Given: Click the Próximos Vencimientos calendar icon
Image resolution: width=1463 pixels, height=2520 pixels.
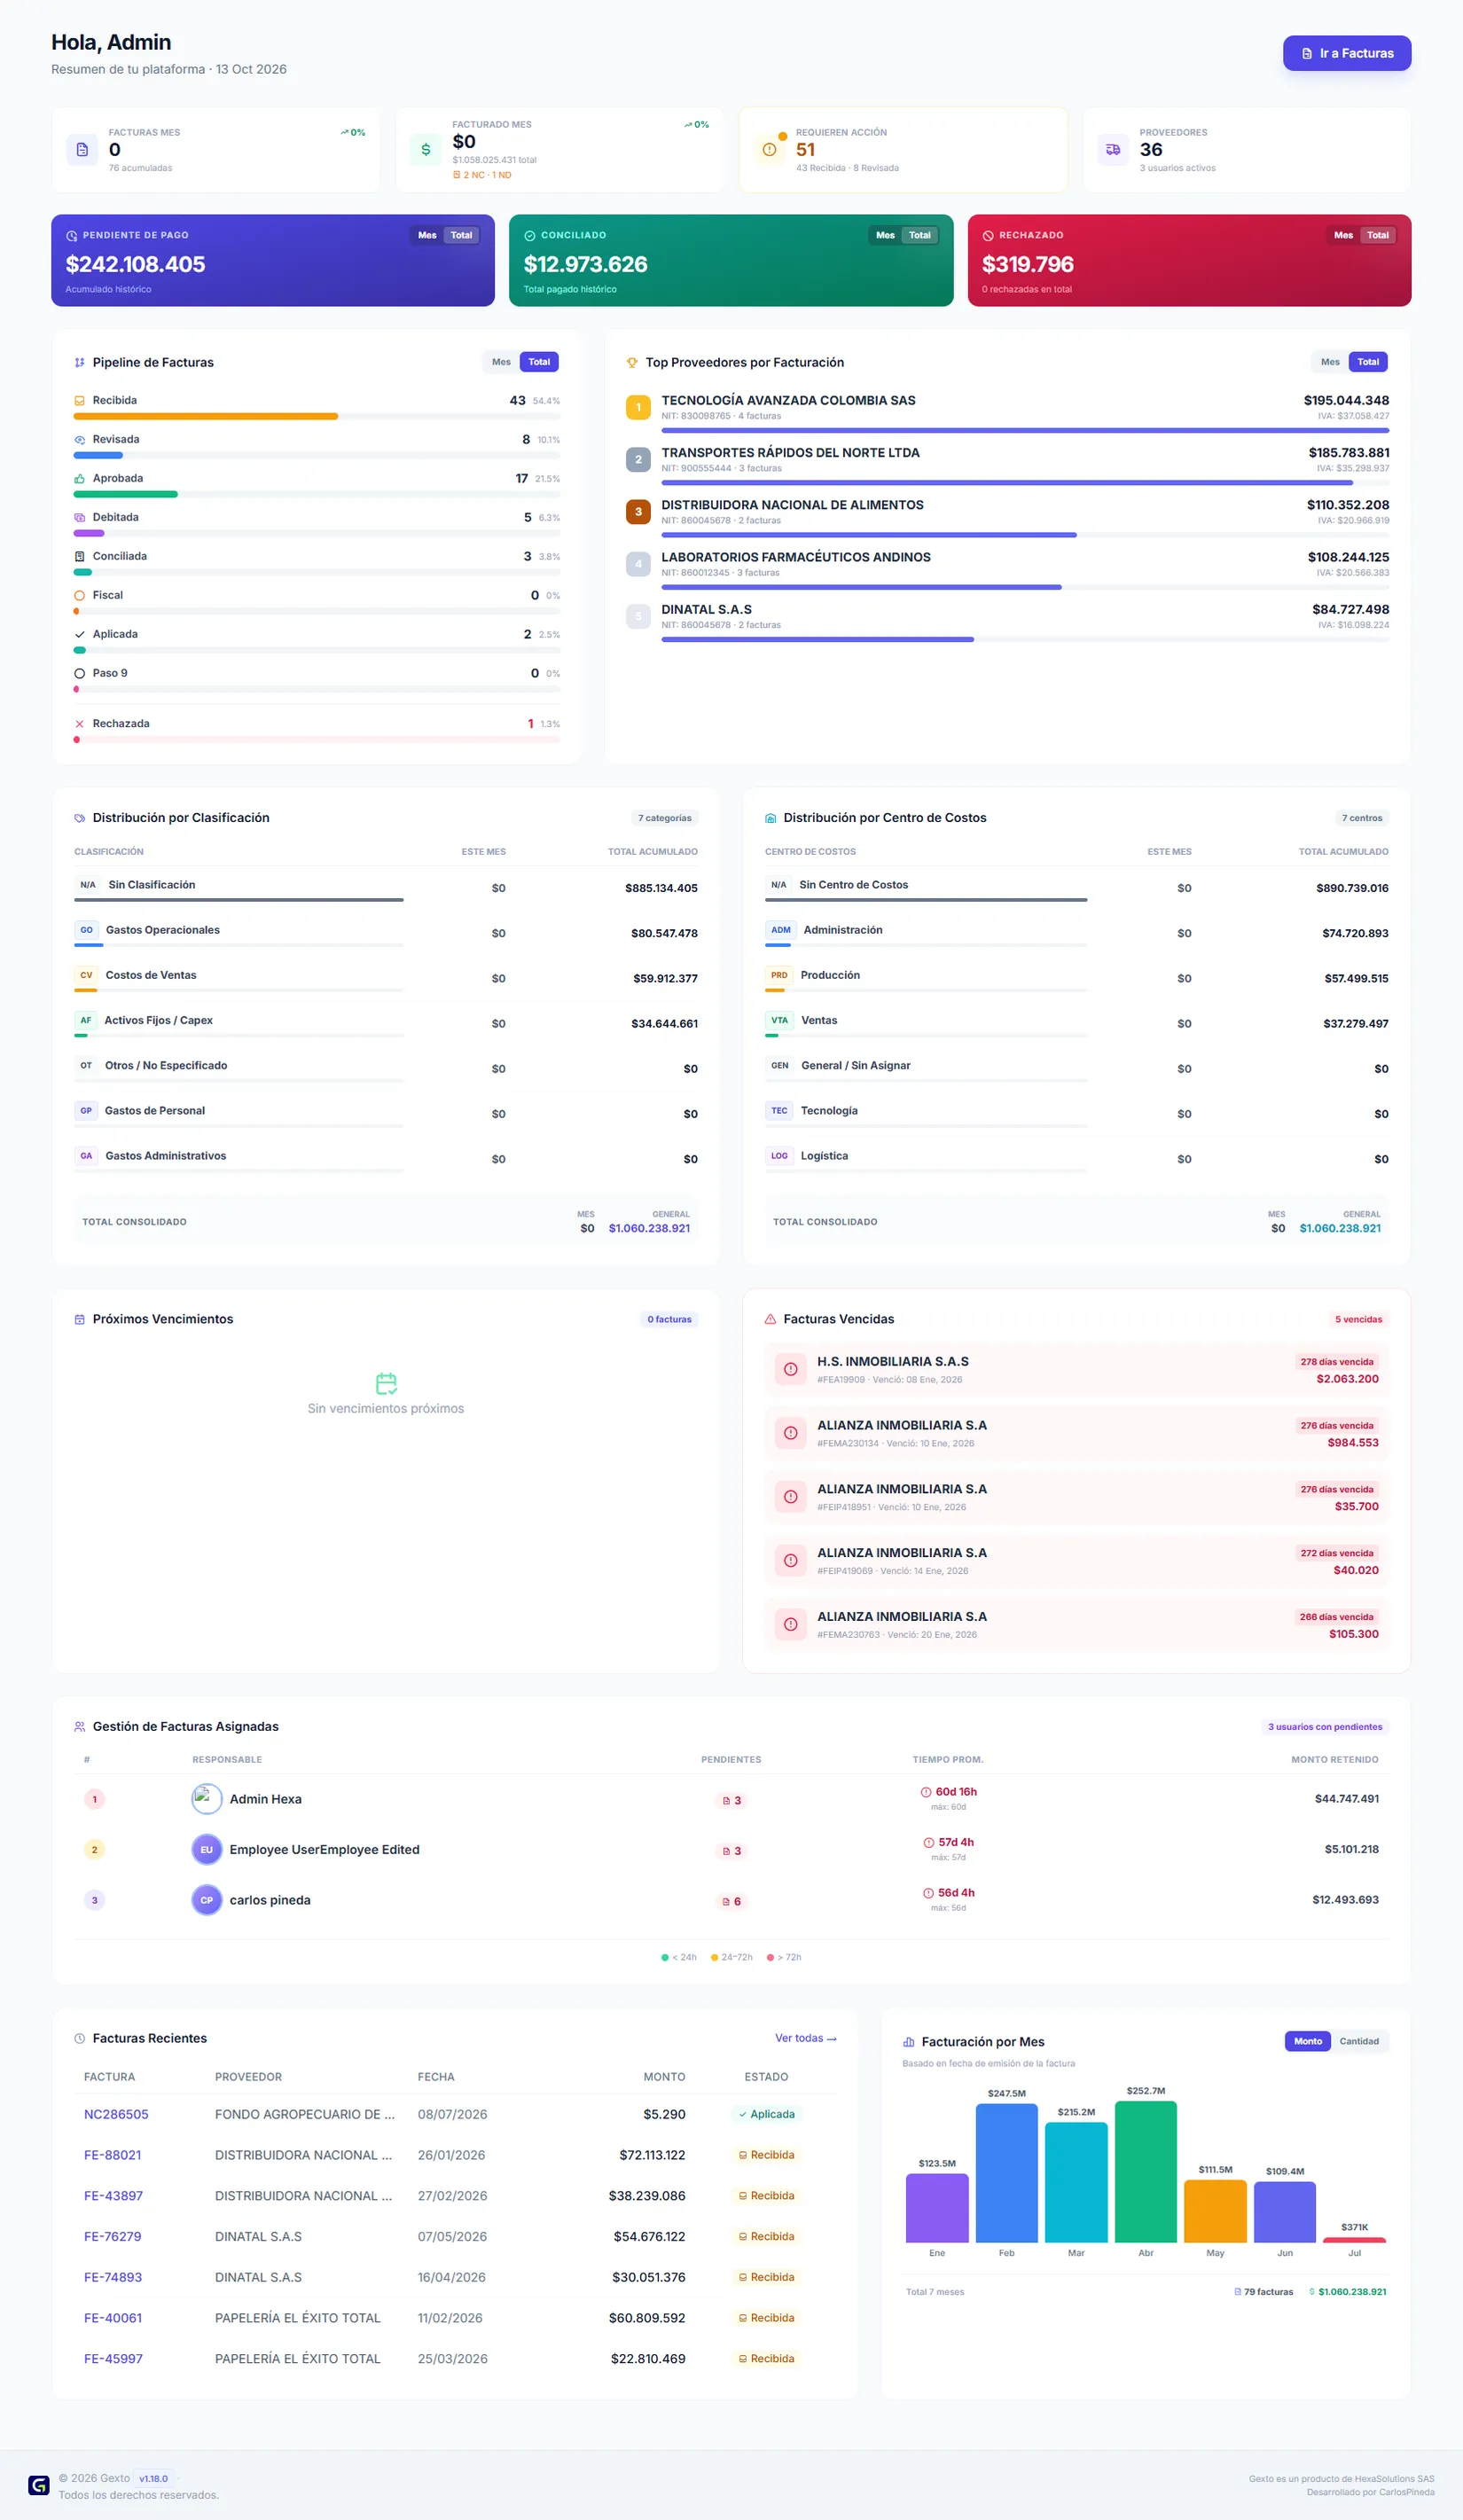Looking at the screenshot, I should point(79,1319).
